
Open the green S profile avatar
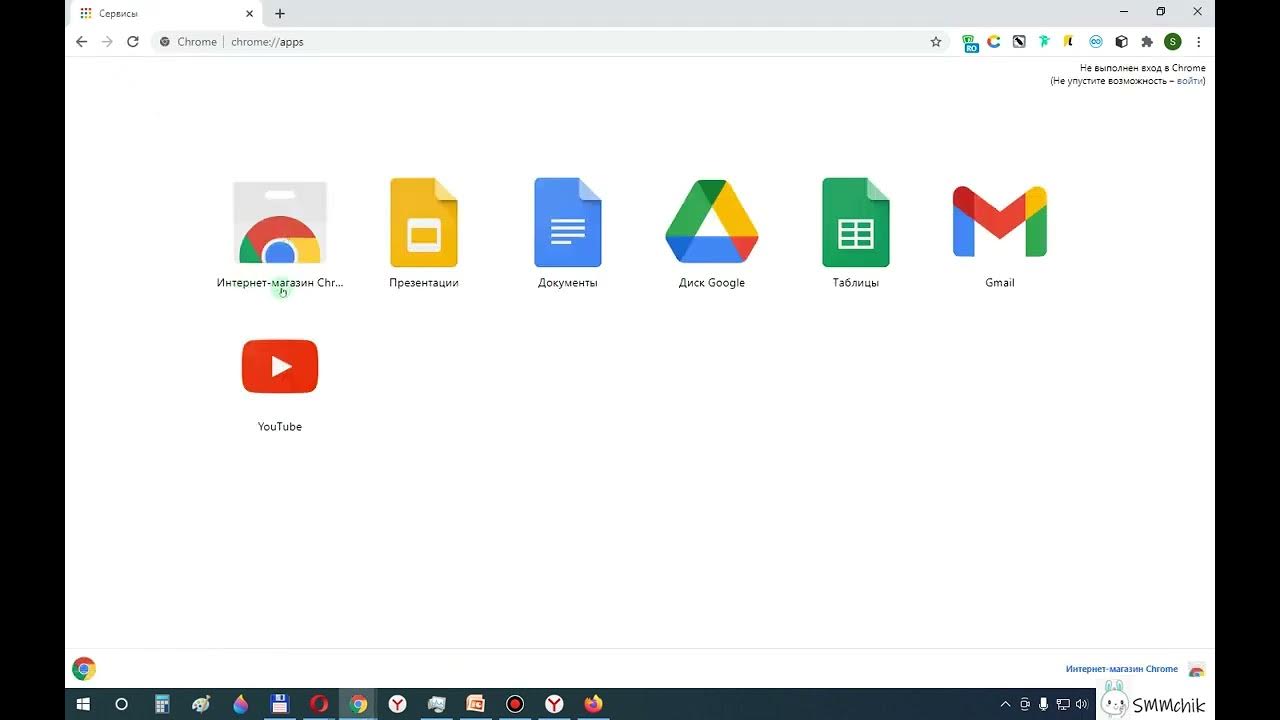pos(1173,42)
